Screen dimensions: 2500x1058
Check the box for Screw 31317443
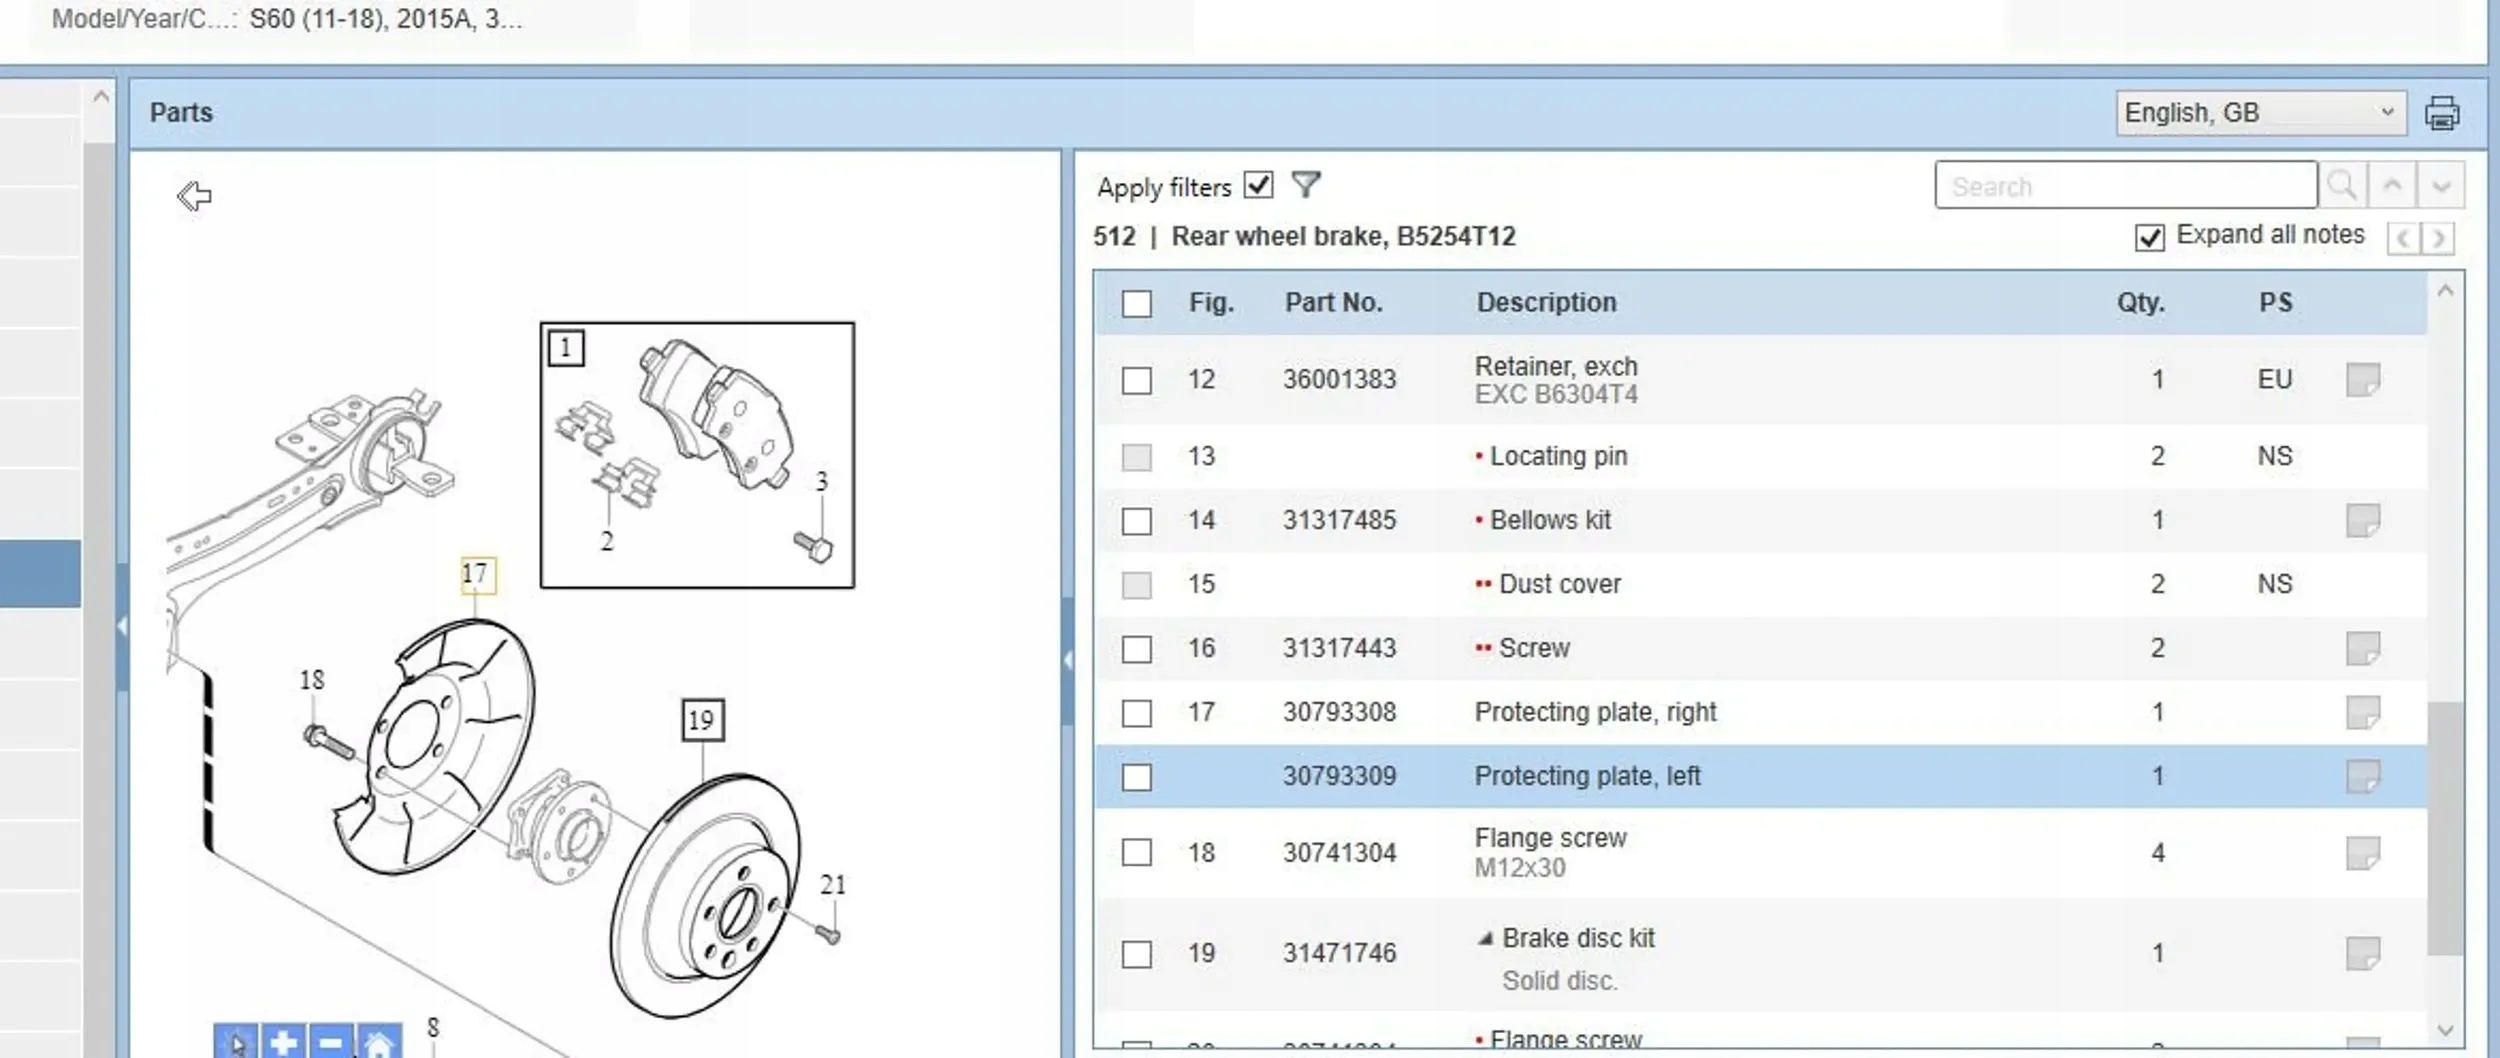click(1137, 649)
